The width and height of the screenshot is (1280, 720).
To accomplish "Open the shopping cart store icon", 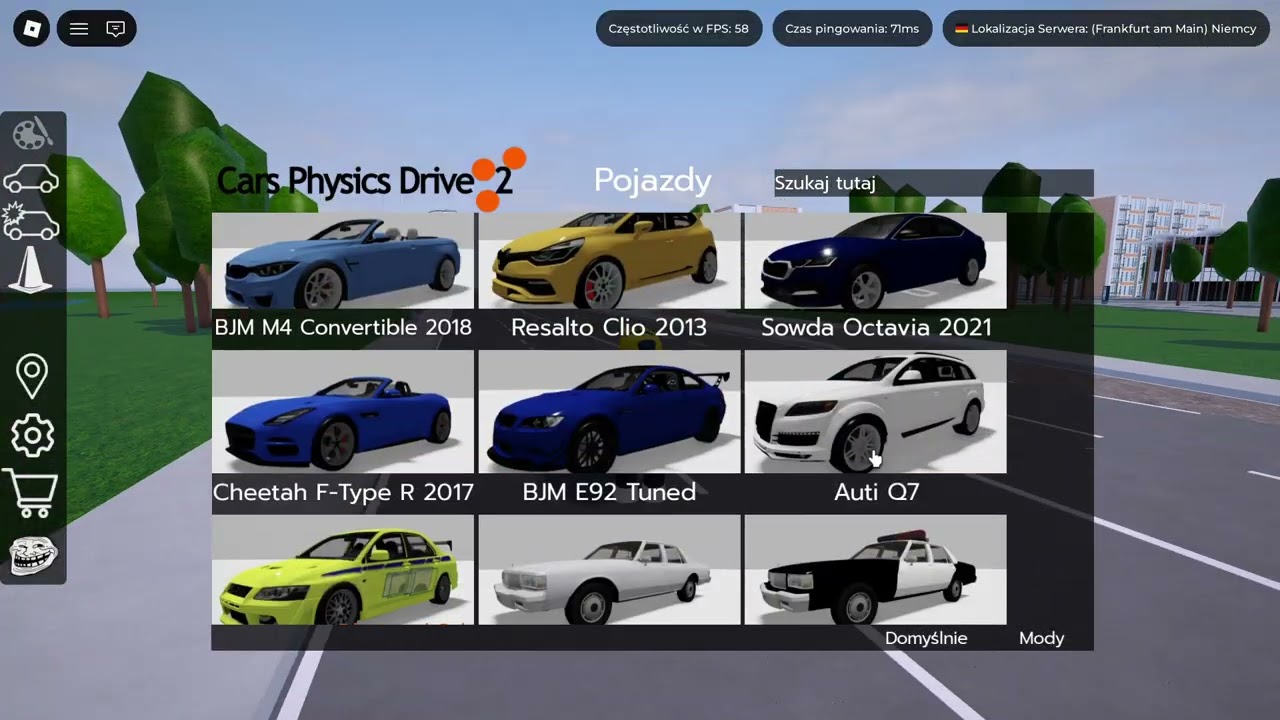I will 30,493.
